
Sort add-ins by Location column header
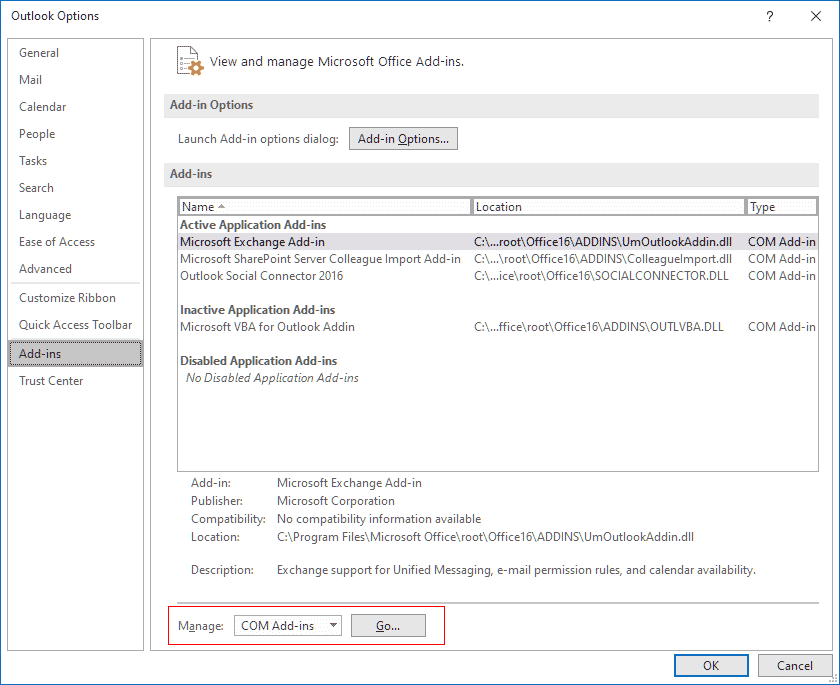click(609, 207)
